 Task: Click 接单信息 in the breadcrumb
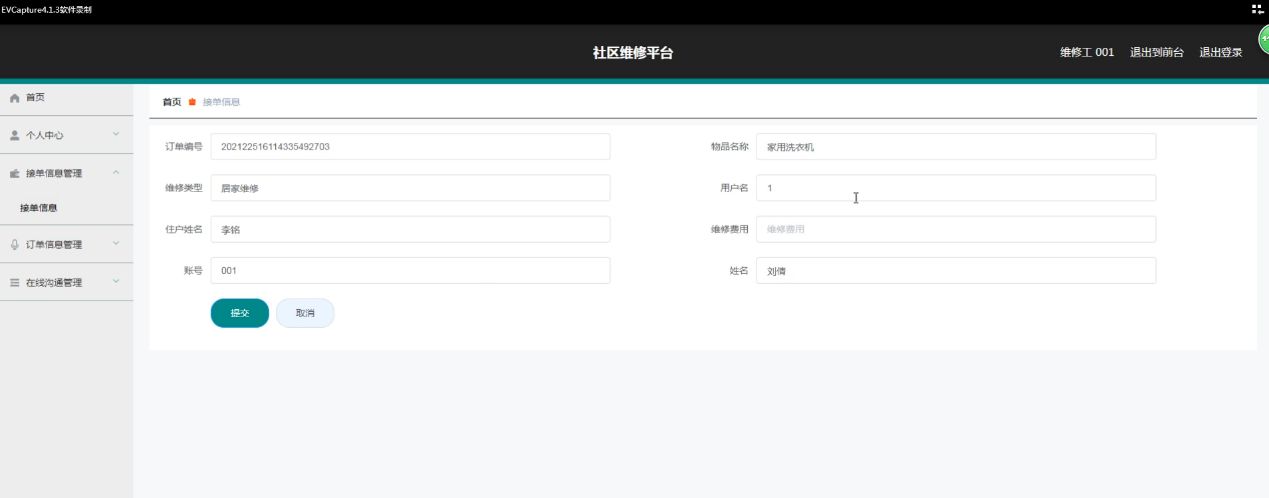[221, 102]
